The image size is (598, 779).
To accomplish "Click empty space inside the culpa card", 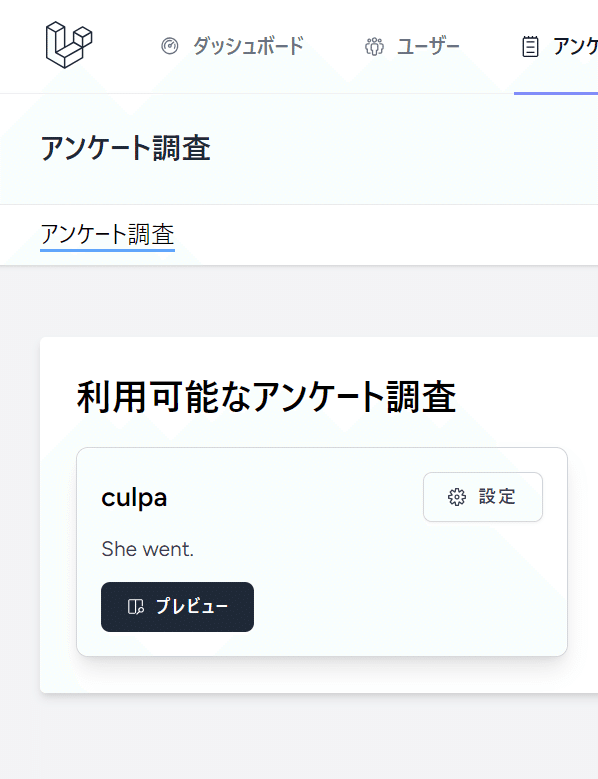I will [x=397, y=596].
